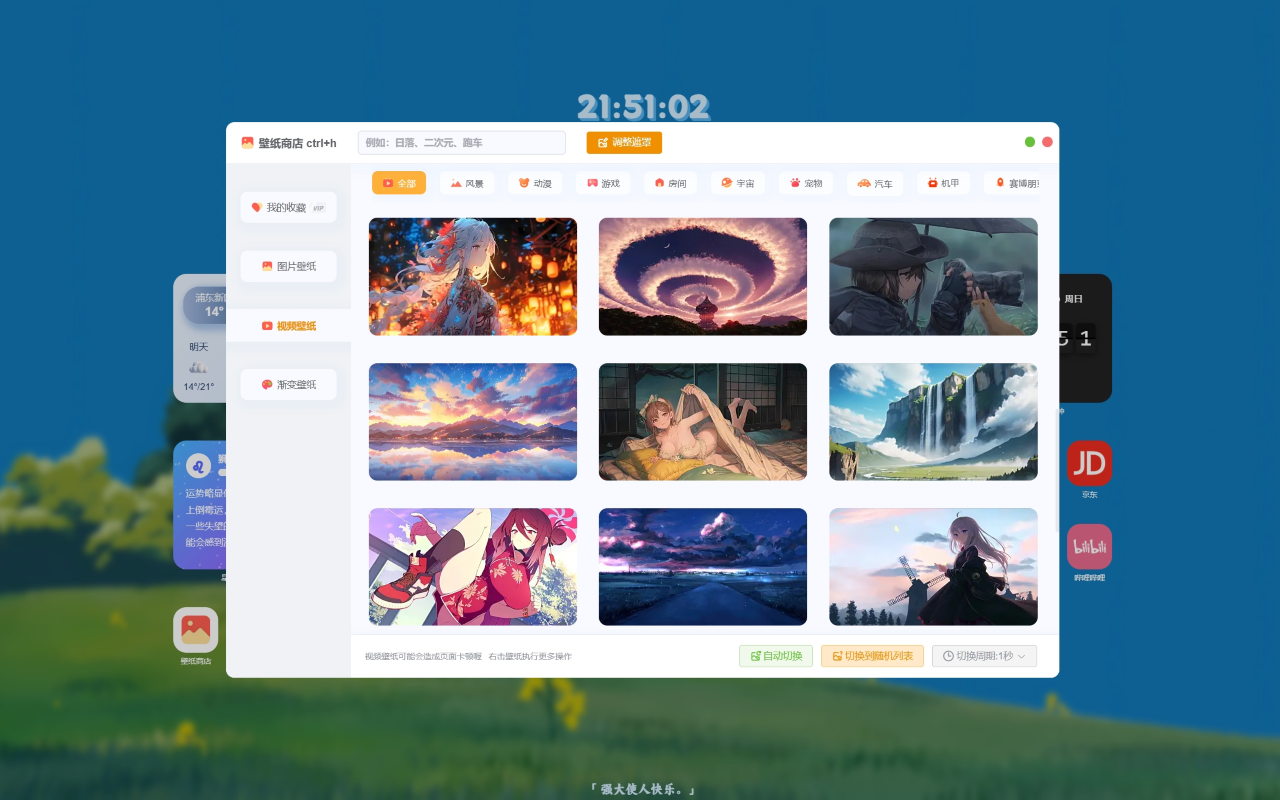1280x800 pixels.
Task: Click the 调整遮罩 button
Action: pyautogui.click(x=623, y=142)
